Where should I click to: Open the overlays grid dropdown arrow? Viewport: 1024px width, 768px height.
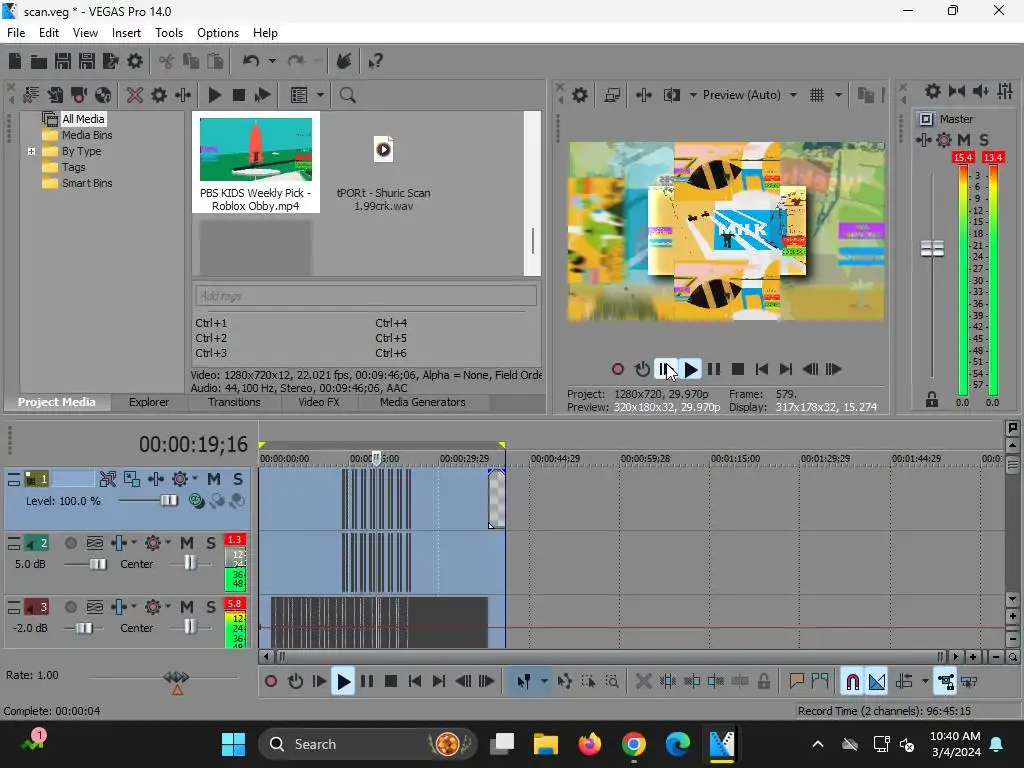pyautogui.click(x=838, y=95)
